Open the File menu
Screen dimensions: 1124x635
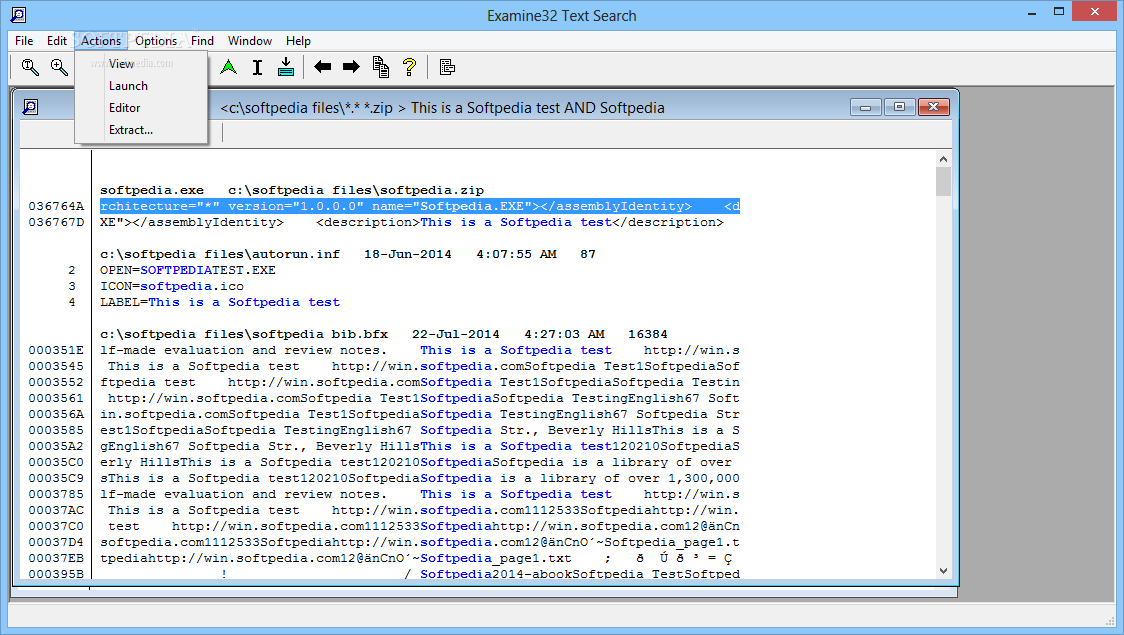click(x=24, y=41)
